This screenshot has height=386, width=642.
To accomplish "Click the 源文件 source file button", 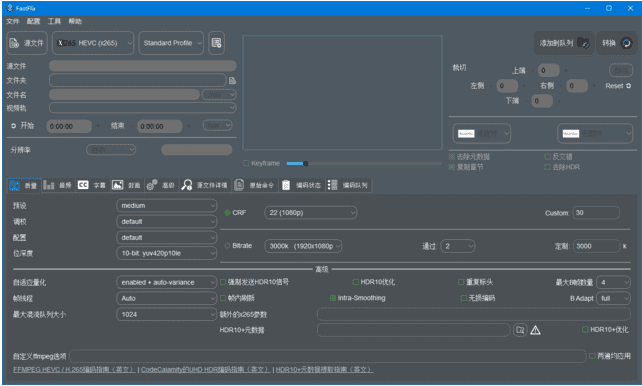I will pyautogui.click(x=27, y=43).
